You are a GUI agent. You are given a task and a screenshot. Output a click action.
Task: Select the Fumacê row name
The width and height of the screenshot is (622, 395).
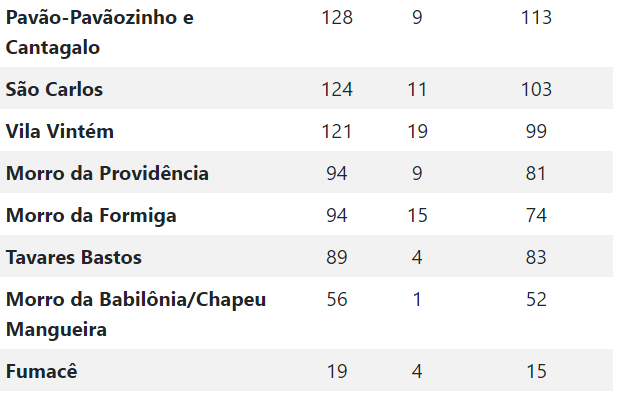pos(42,372)
